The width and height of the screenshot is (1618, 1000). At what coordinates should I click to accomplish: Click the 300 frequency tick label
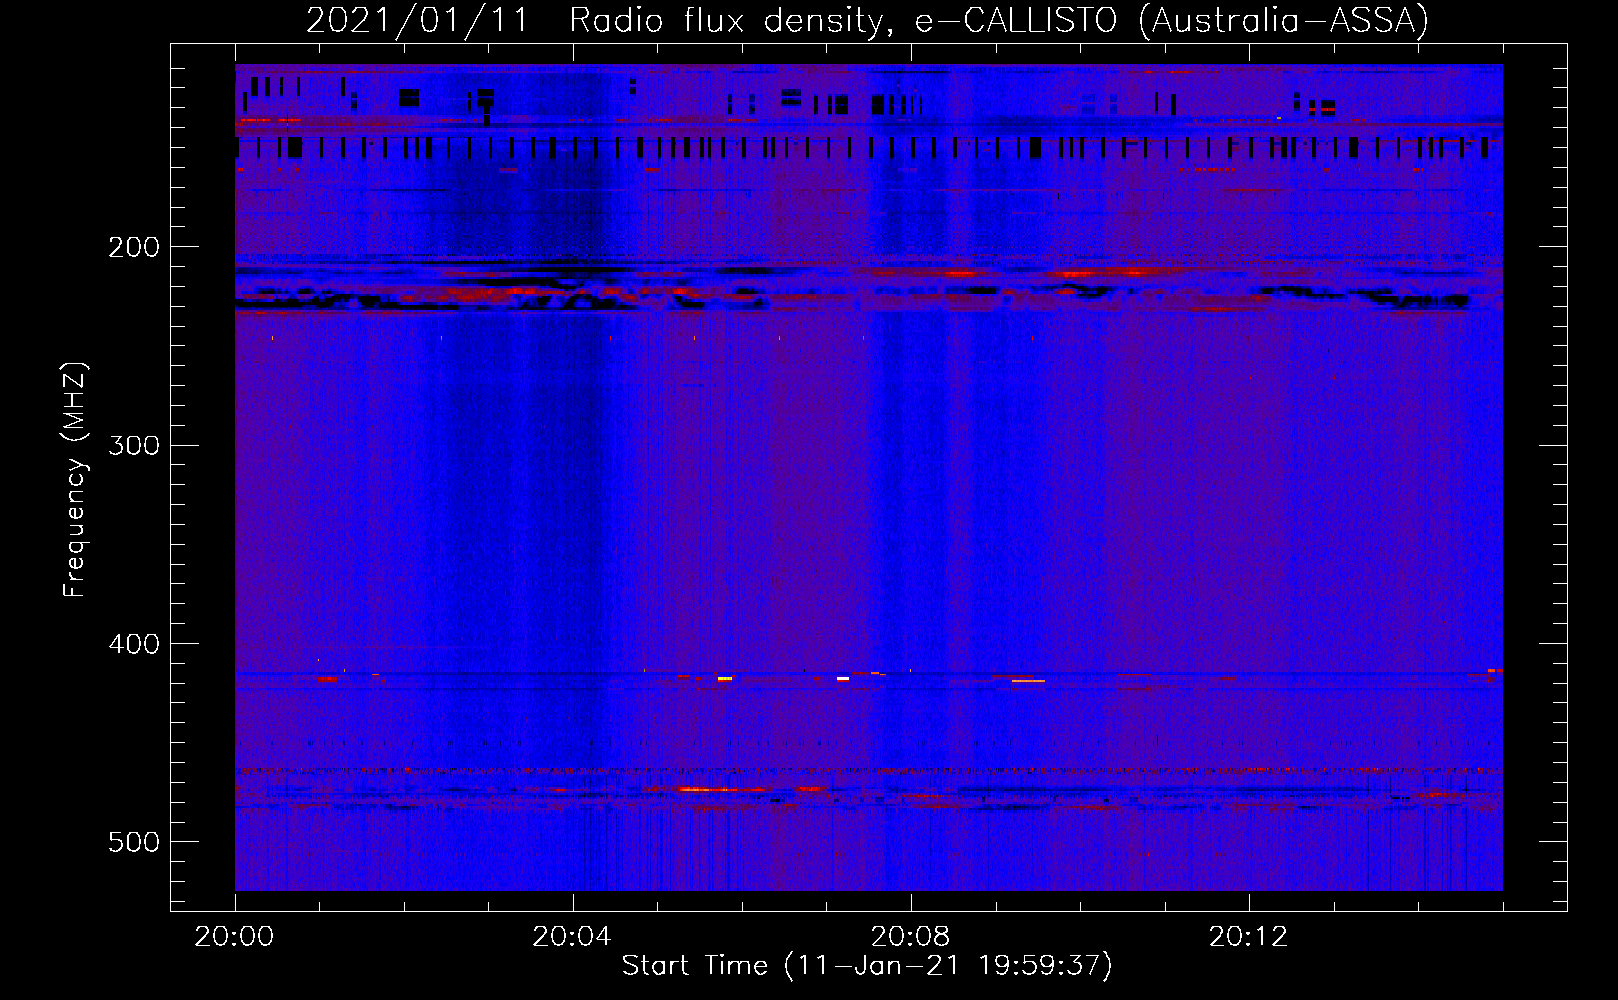tap(134, 445)
